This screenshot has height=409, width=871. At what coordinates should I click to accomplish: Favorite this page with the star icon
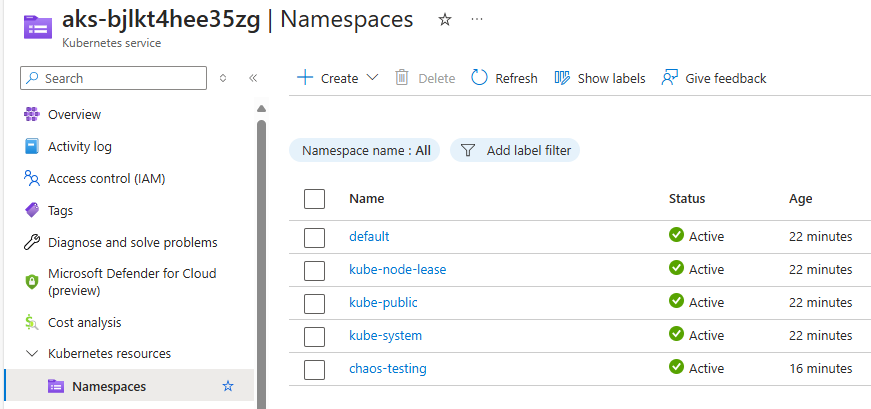[x=444, y=20]
